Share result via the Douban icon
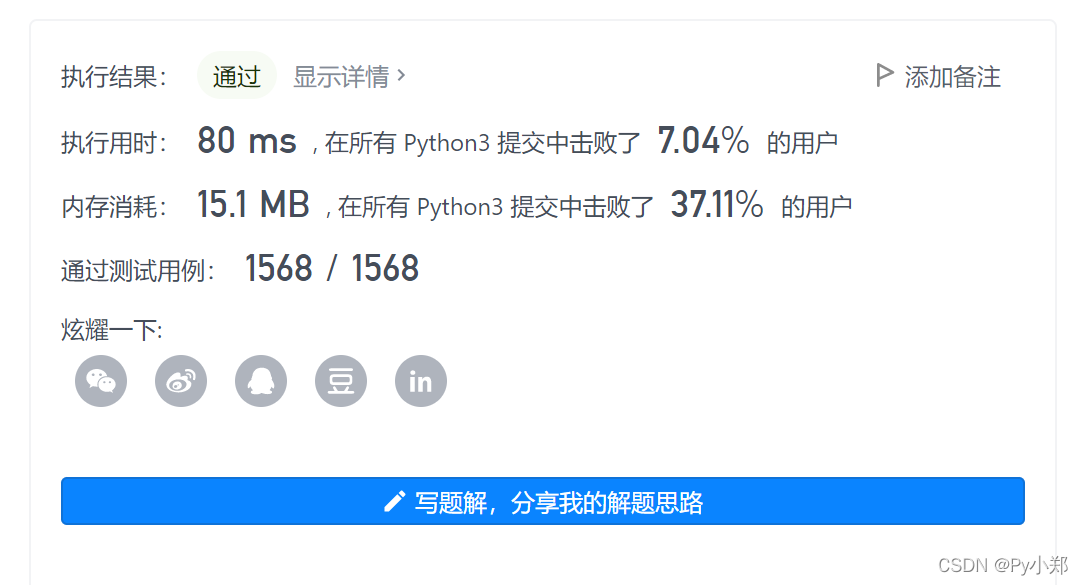Viewport: 1083px width, 585px height. (x=340, y=381)
